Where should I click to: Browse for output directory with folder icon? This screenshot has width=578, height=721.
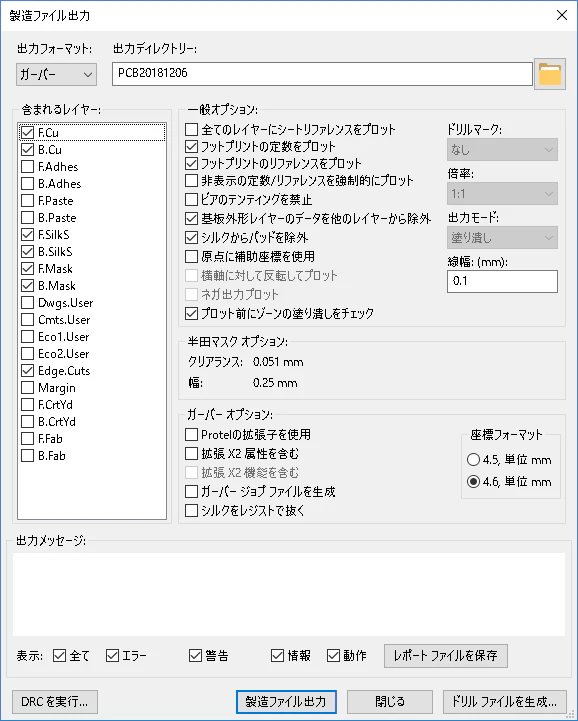pyautogui.click(x=549, y=74)
